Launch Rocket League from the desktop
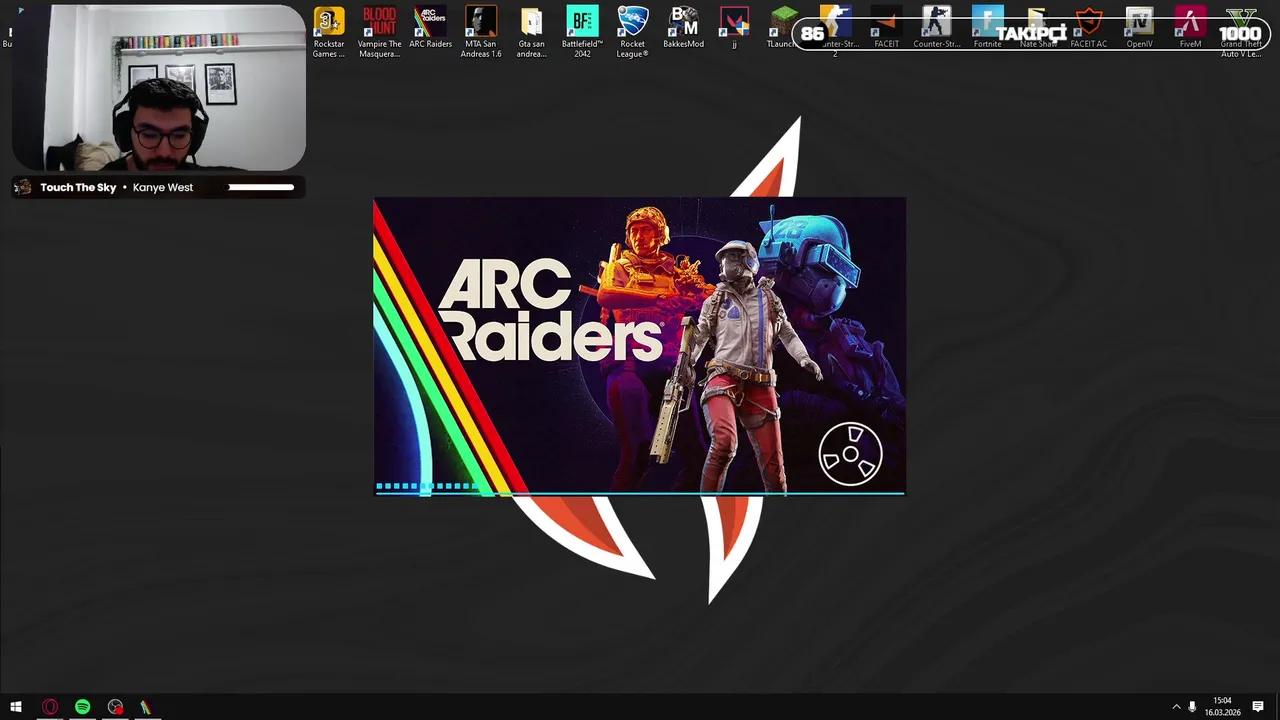This screenshot has height=720, width=1280. tap(632, 22)
